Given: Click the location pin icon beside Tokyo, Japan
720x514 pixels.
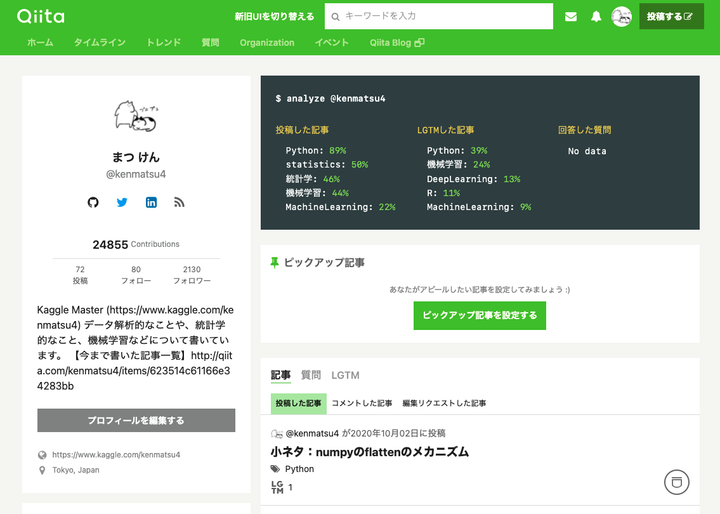Looking at the screenshot, I should 42,470.
